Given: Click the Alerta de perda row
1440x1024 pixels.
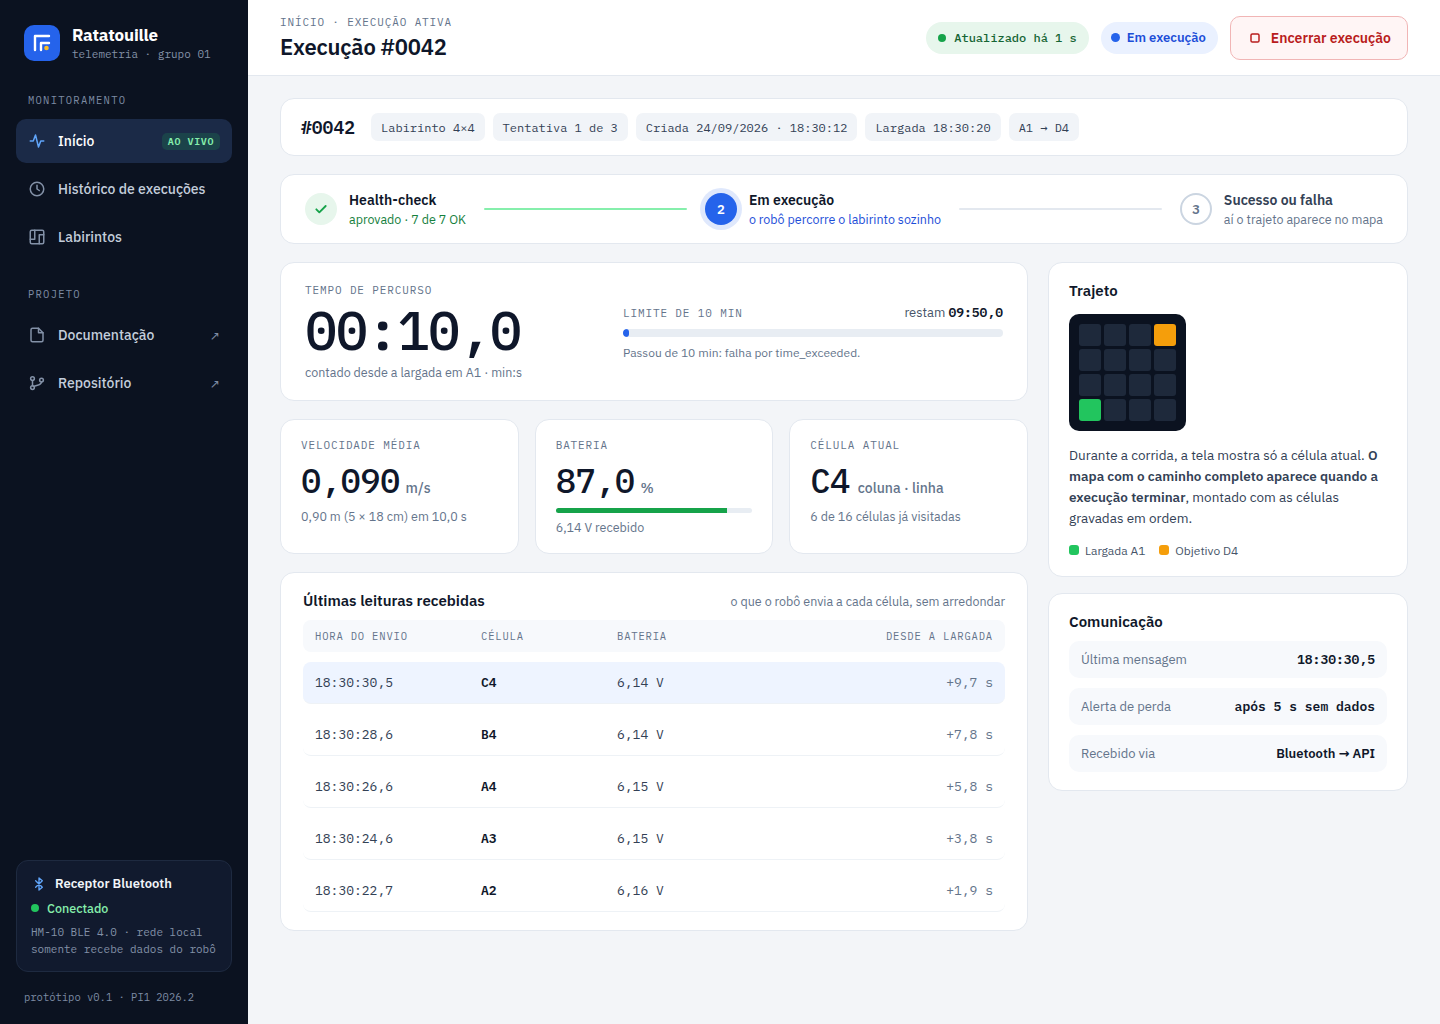Looking at the screenshot, I should tap(1228, 707).
